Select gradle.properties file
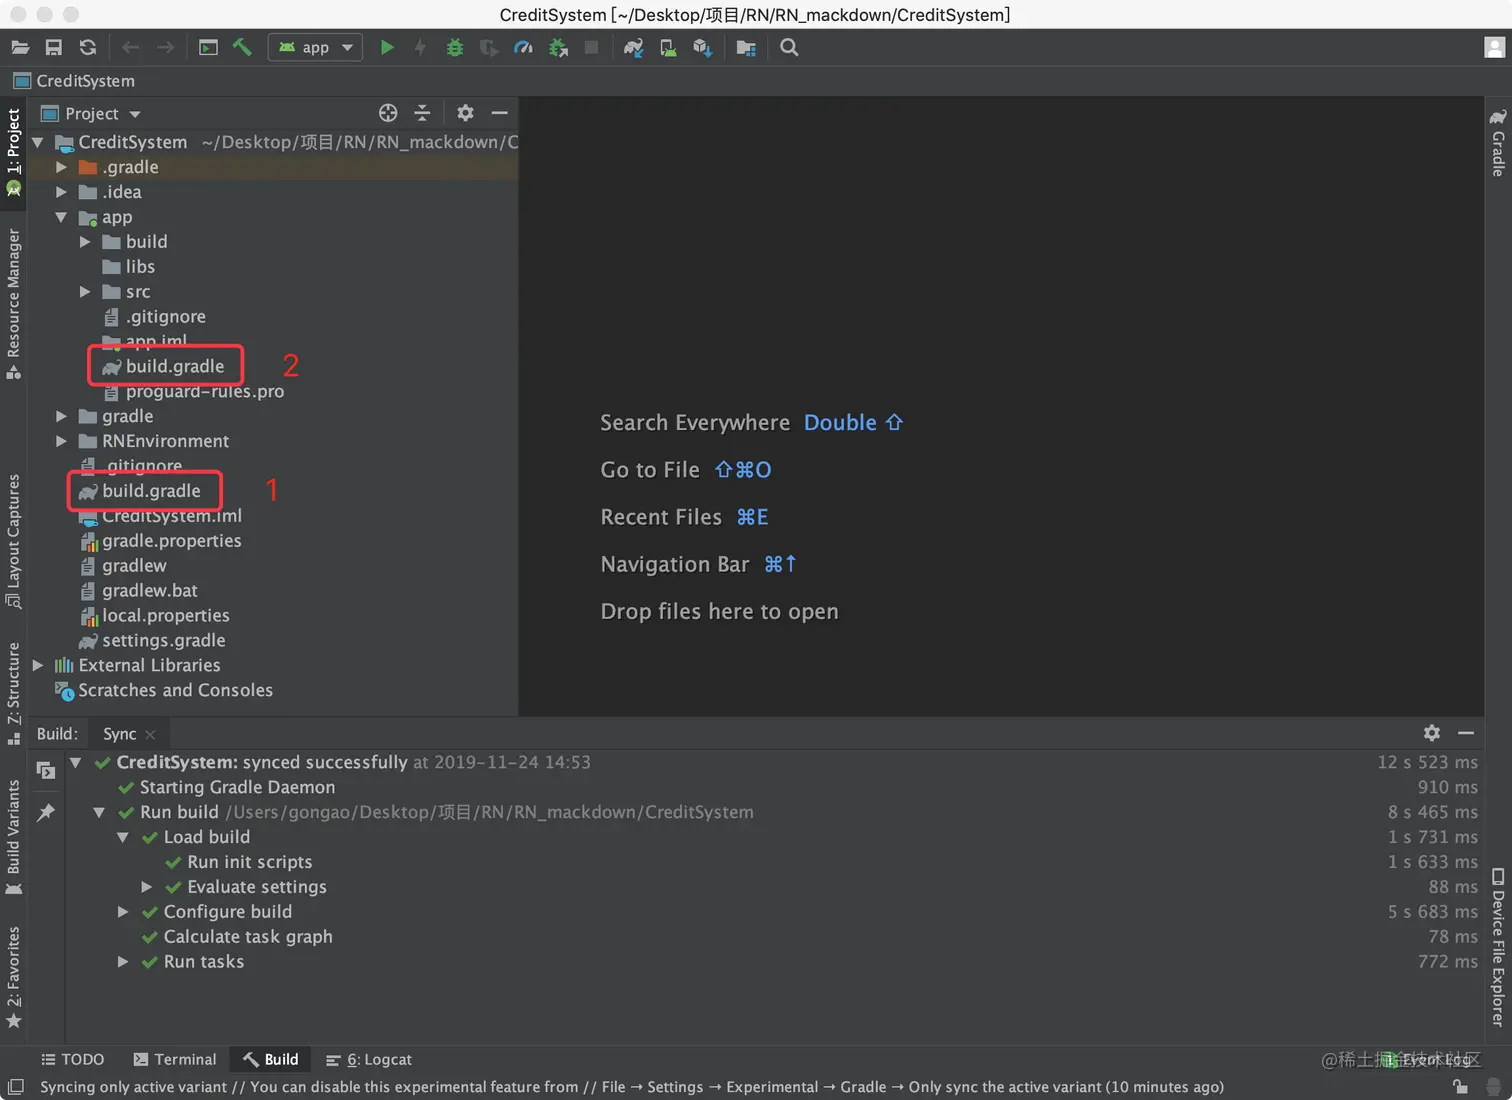Image resolution: width=1512 pixels, height=1100 pixels. pos(171,541)
